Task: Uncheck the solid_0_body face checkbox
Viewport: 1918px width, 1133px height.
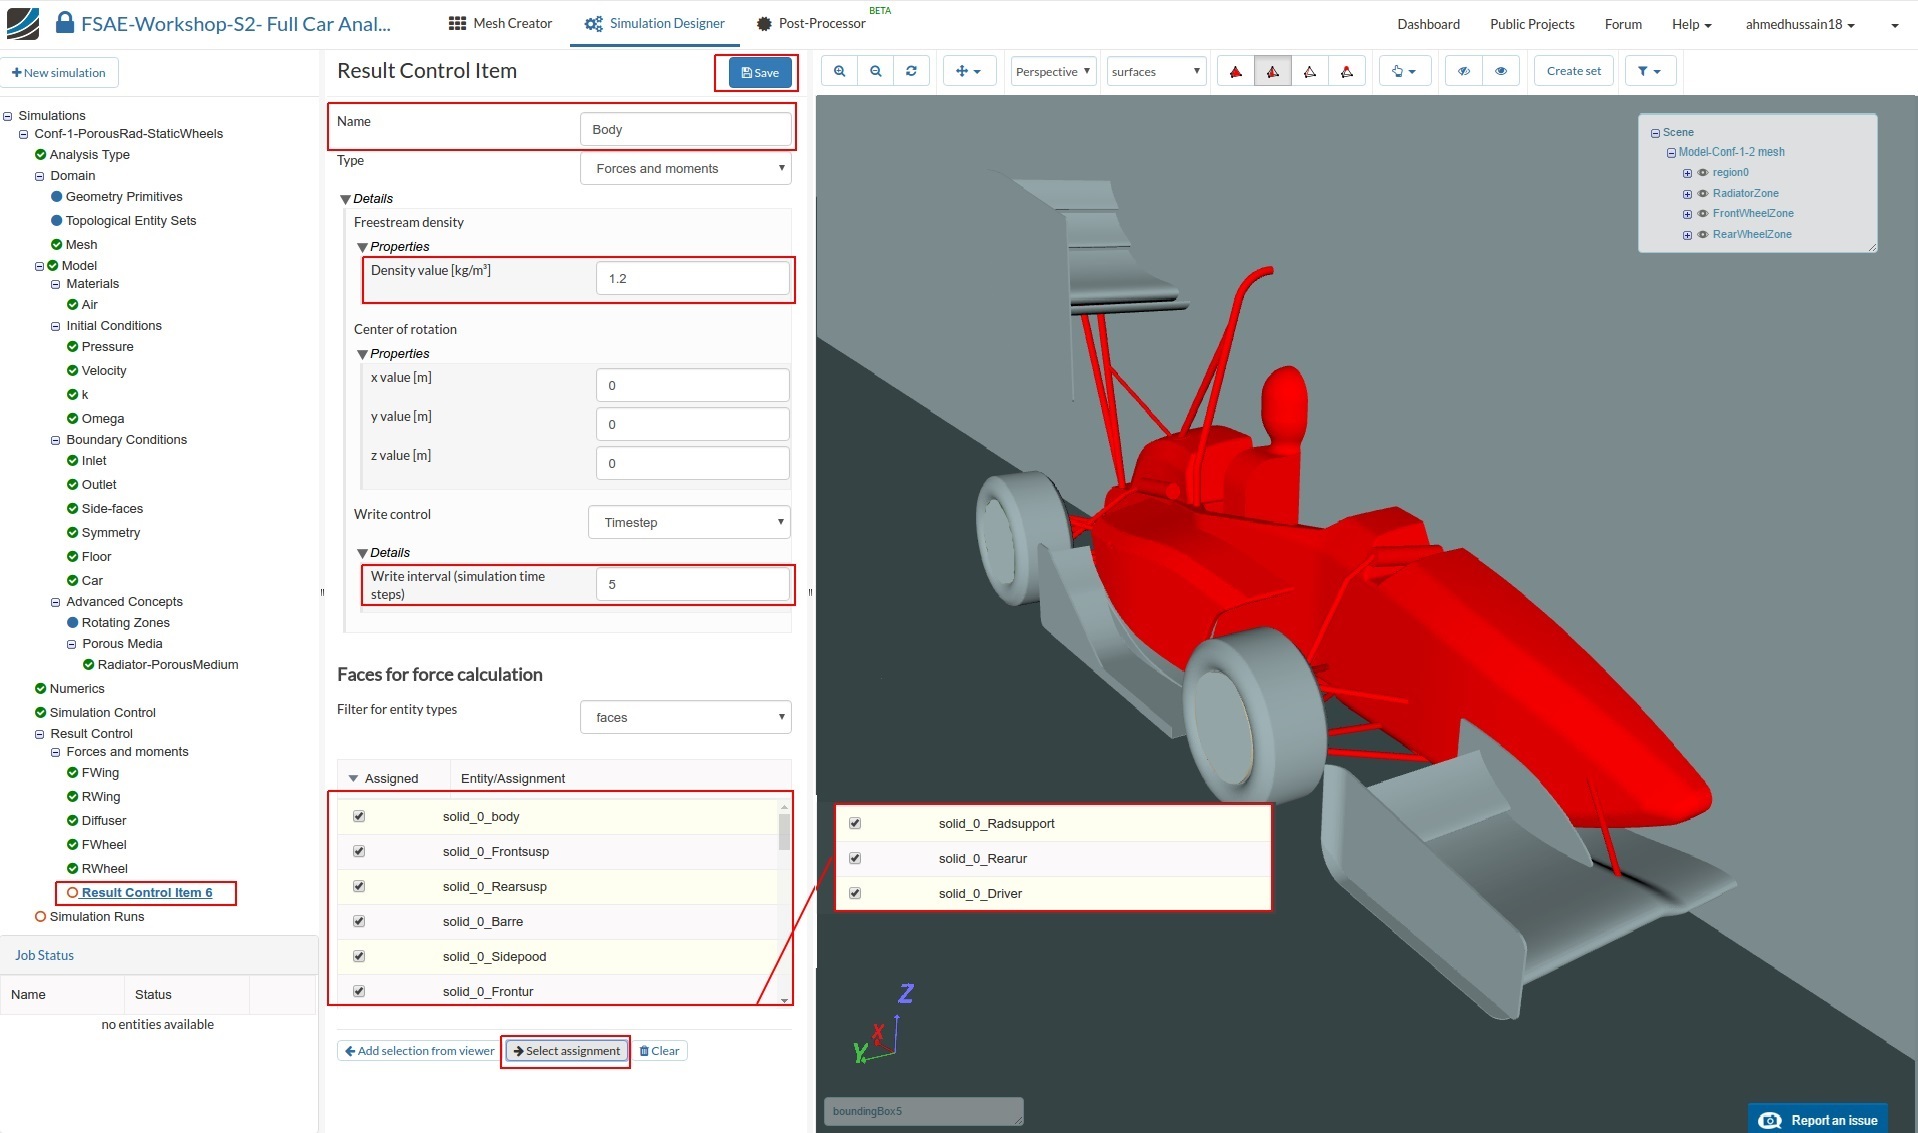Action: [359, 816]
